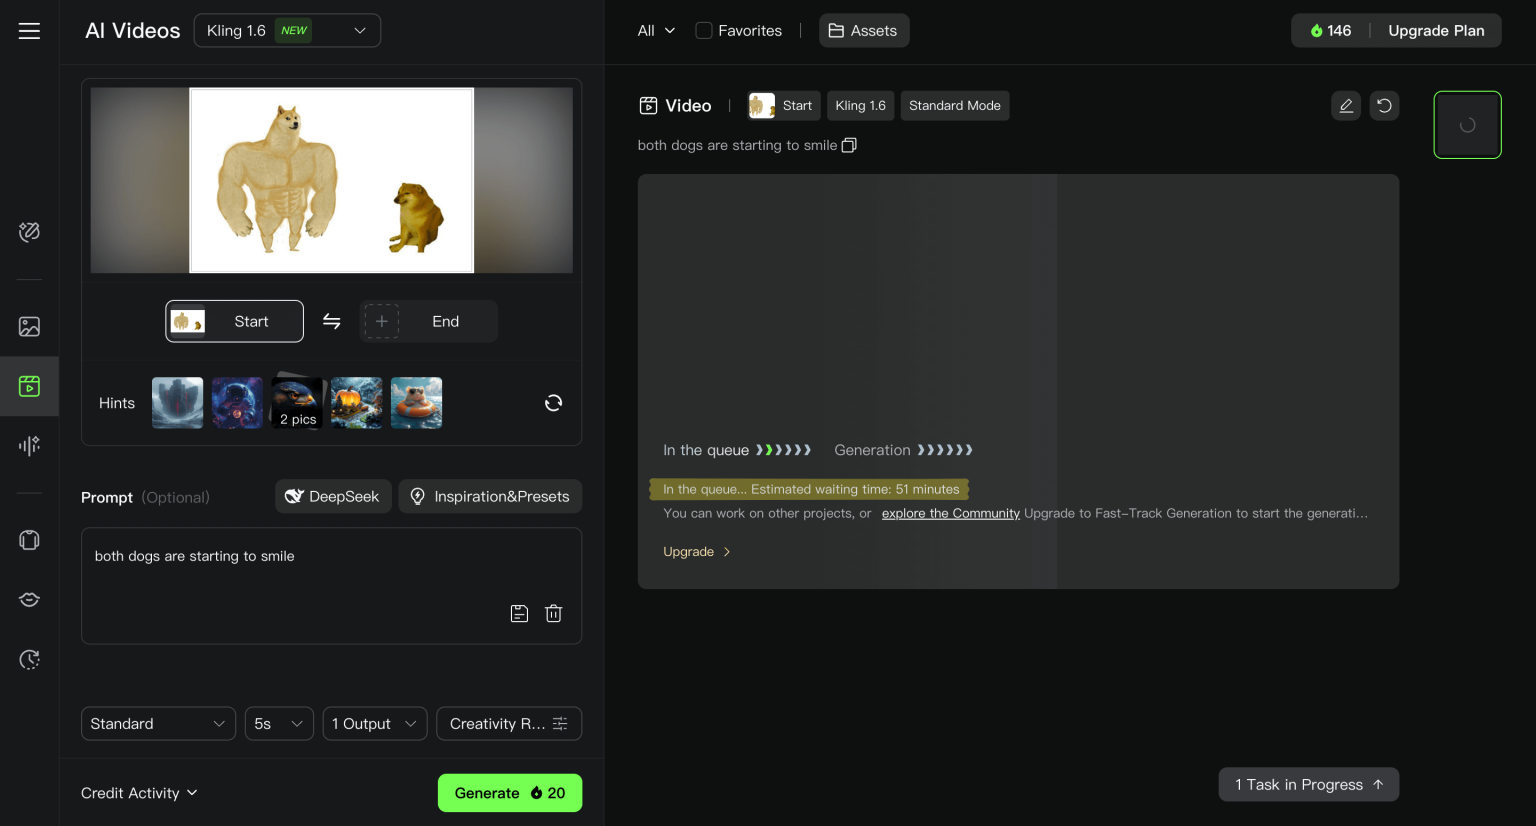Select the audio generation sidebar icon
This screenshot has height=826, width=1536.
coord(29,445)
